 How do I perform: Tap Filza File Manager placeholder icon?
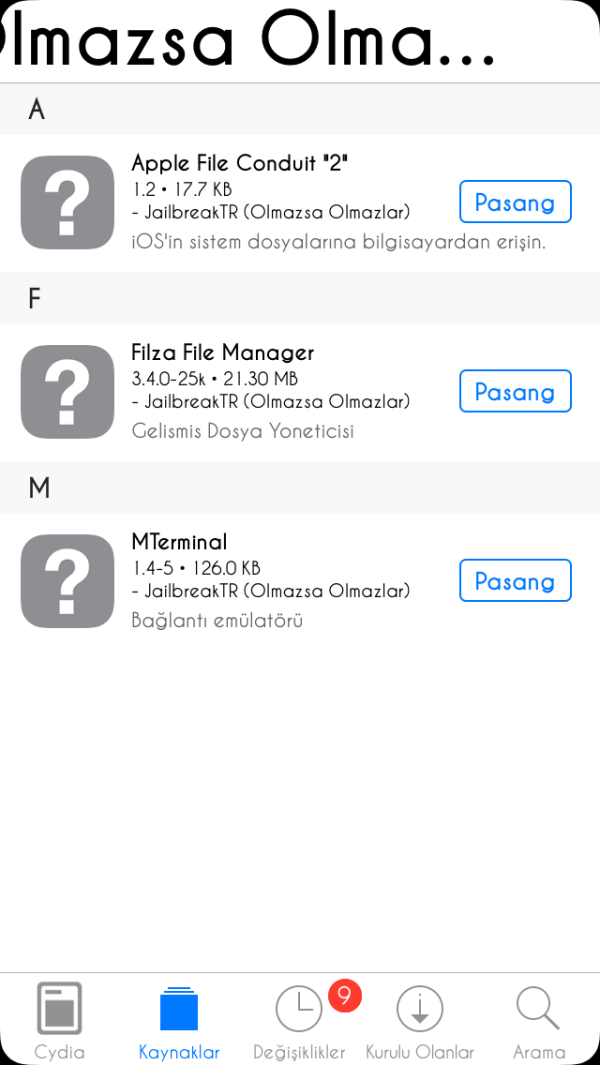pos(68,391)
